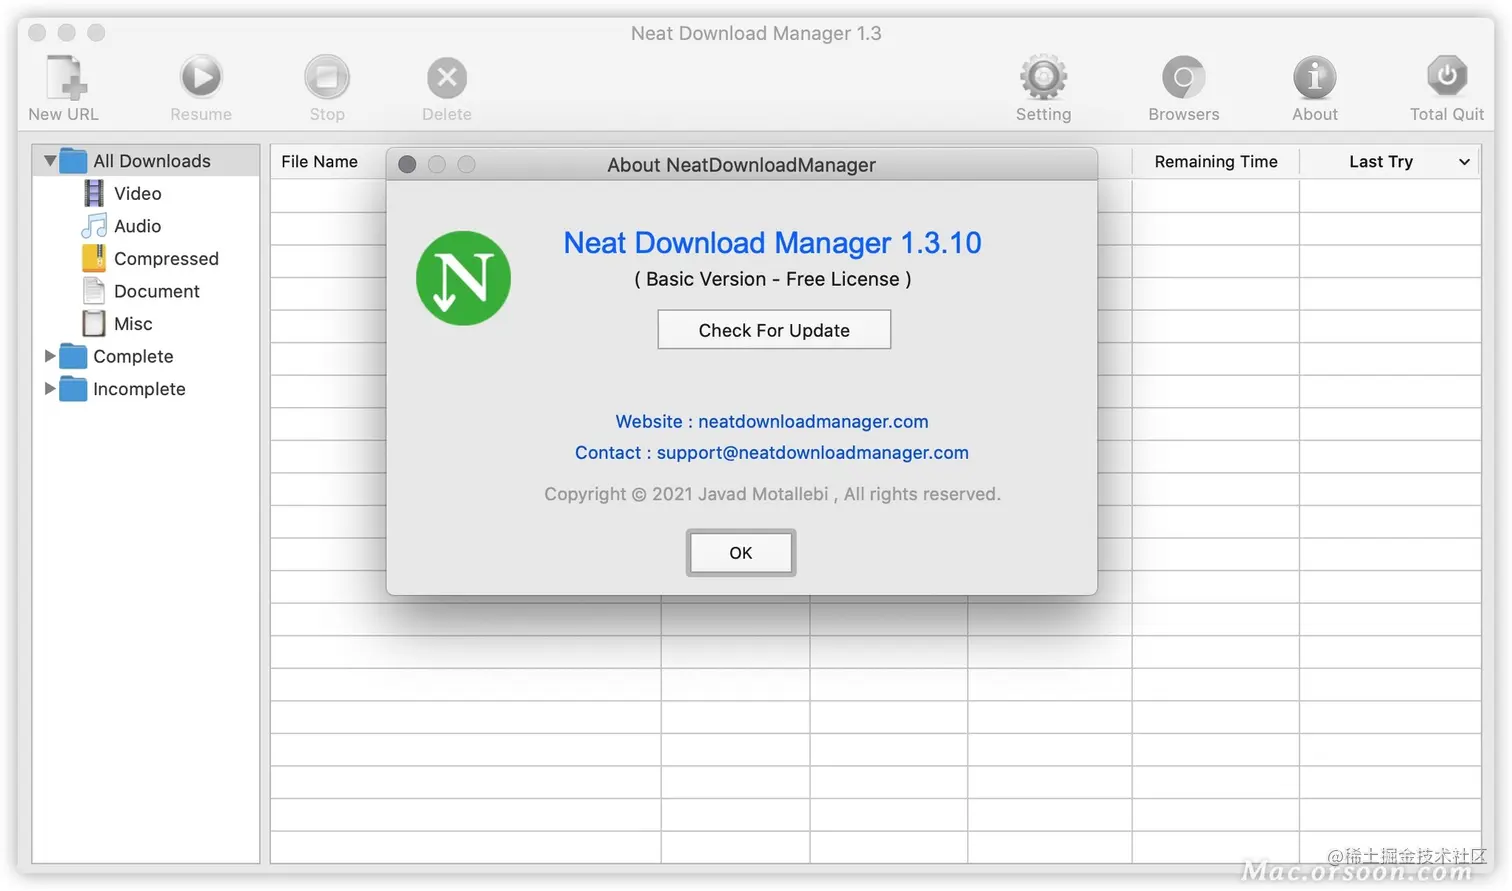The height and width of the screenshot is (891, 1512).
Task: Select the Document category label
Action: click(x=157, y=291)
